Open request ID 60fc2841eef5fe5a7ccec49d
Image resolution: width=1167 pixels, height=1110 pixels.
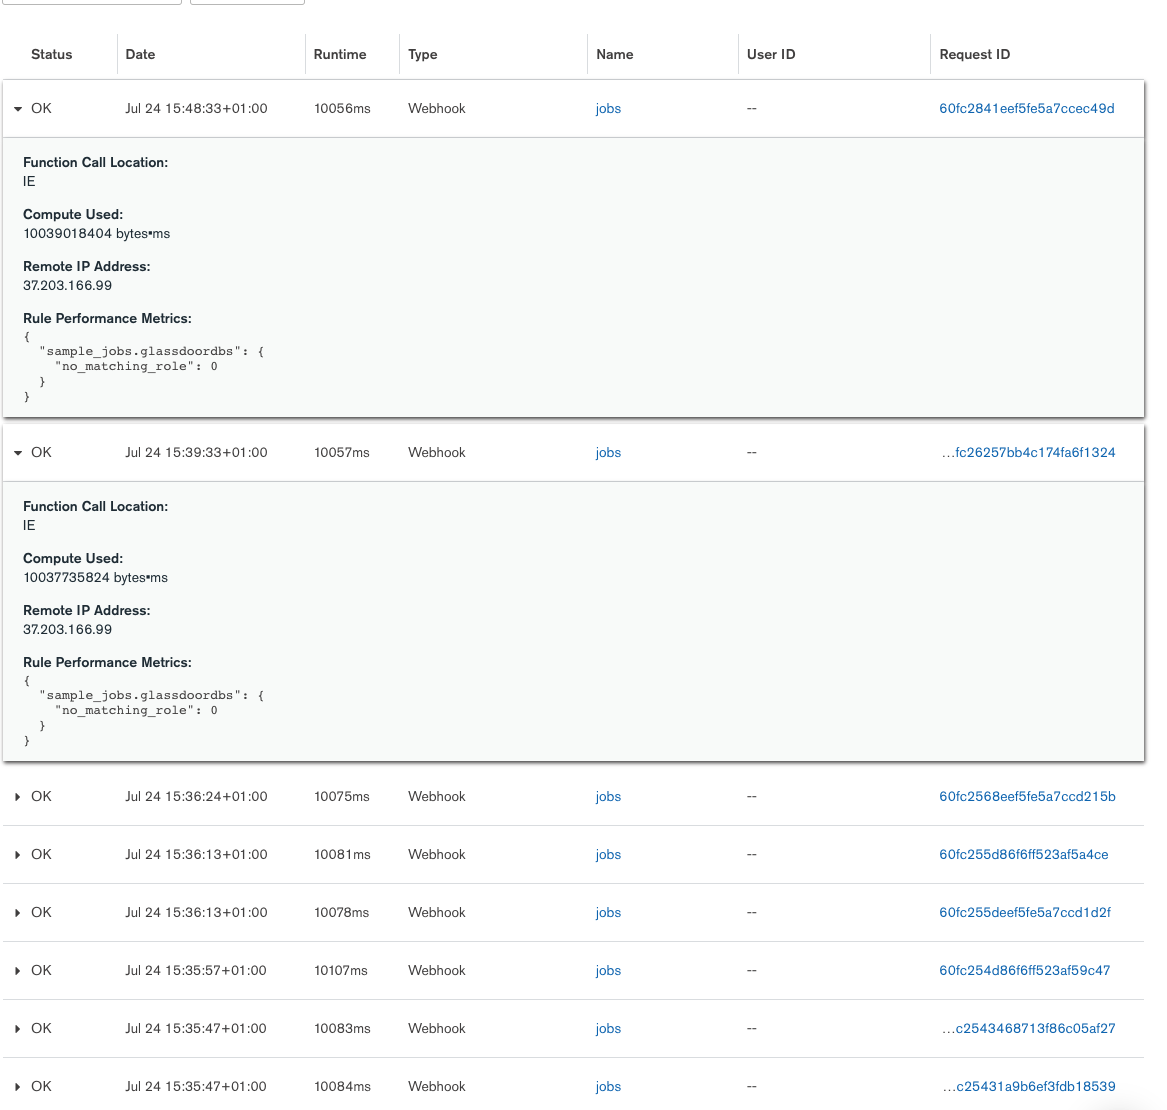(x=1026, y=109)
